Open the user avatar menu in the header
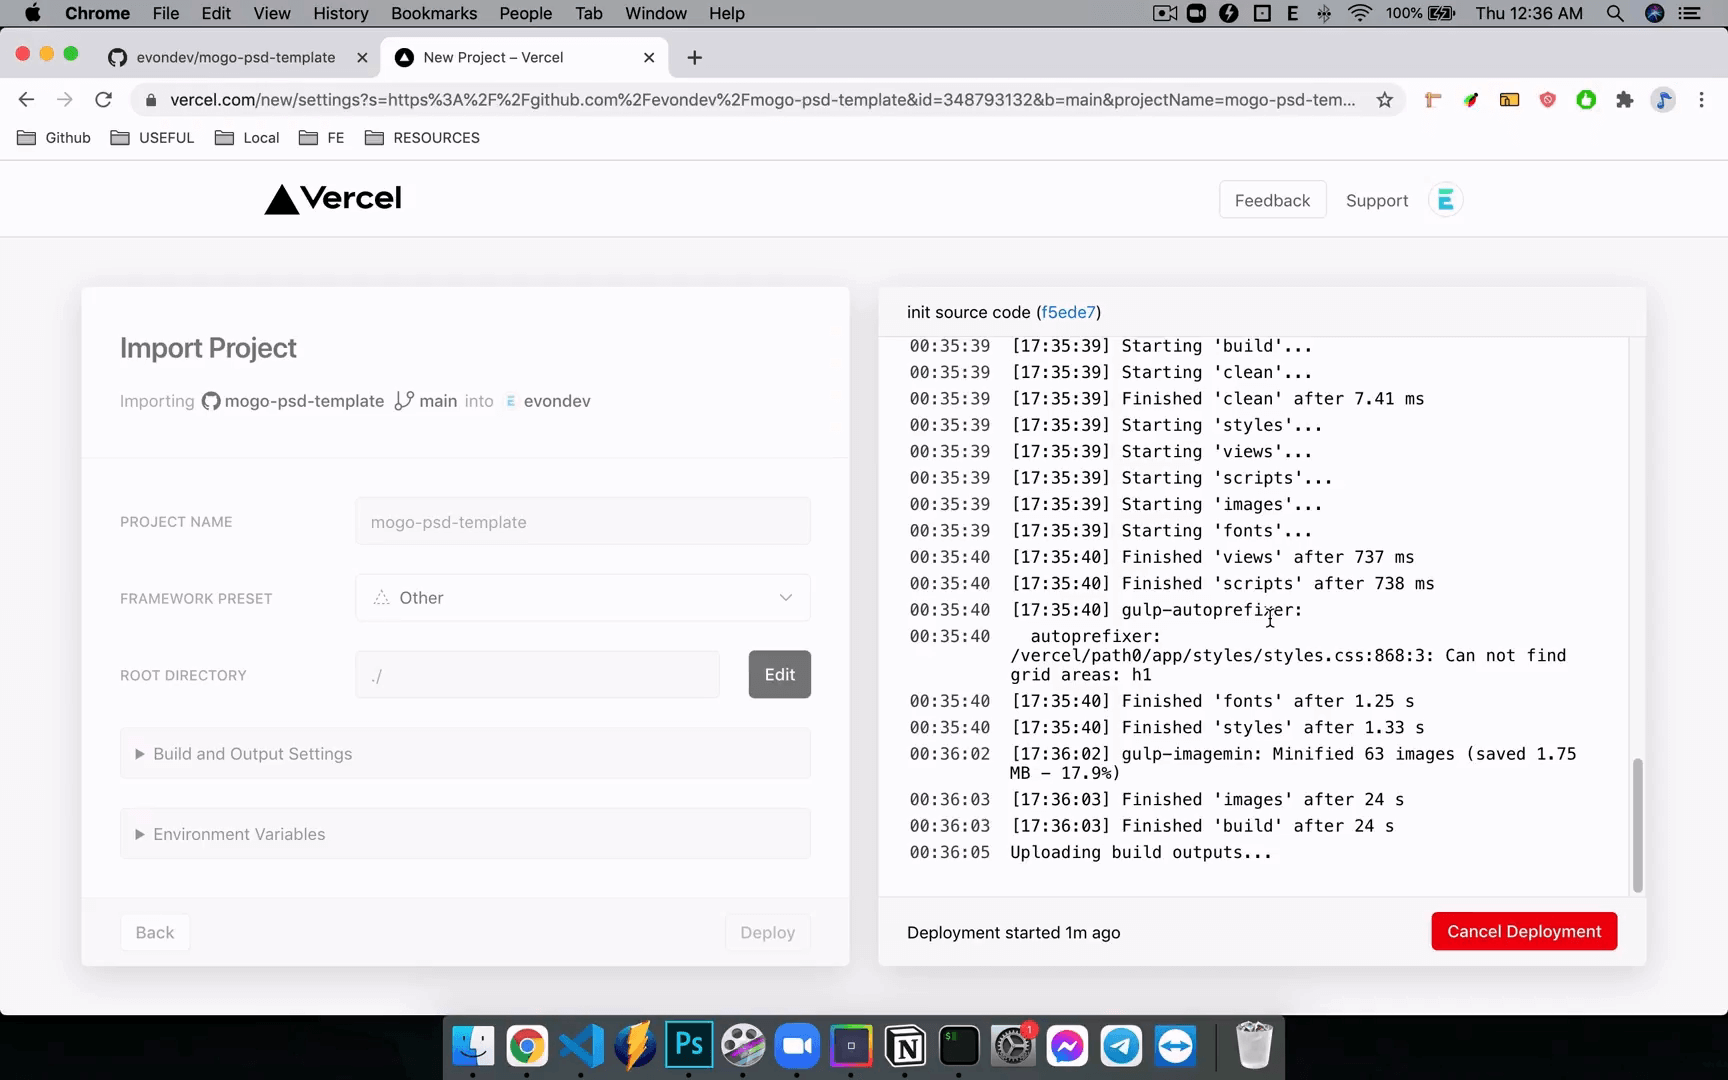Screen dimensions: 1728x1080 1445,200
